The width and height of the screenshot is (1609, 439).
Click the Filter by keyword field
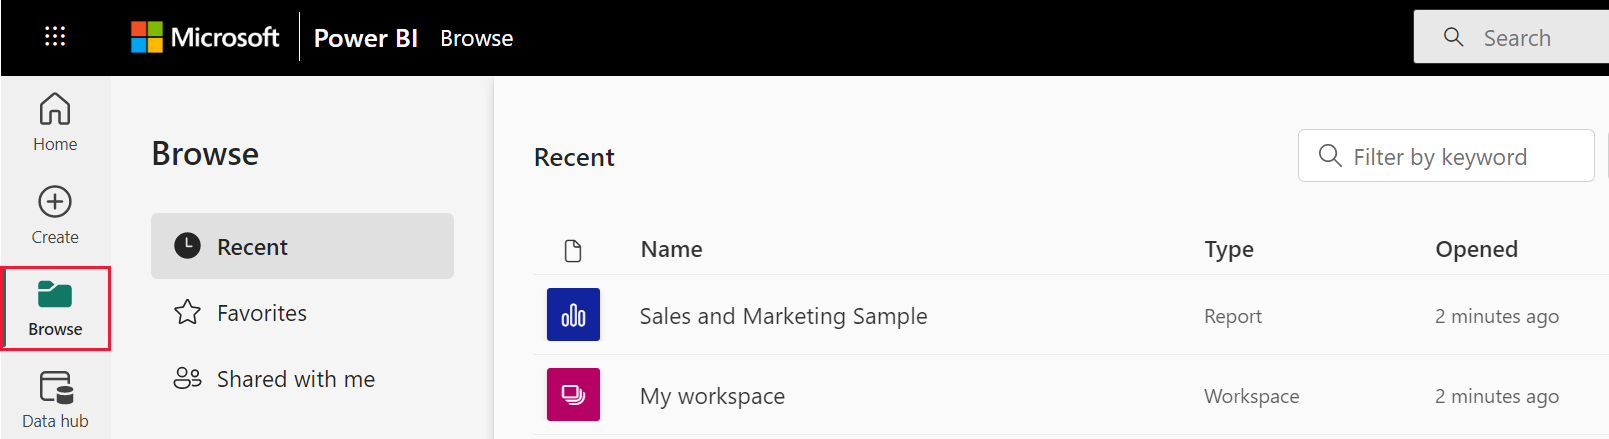tap(1446, 156)
